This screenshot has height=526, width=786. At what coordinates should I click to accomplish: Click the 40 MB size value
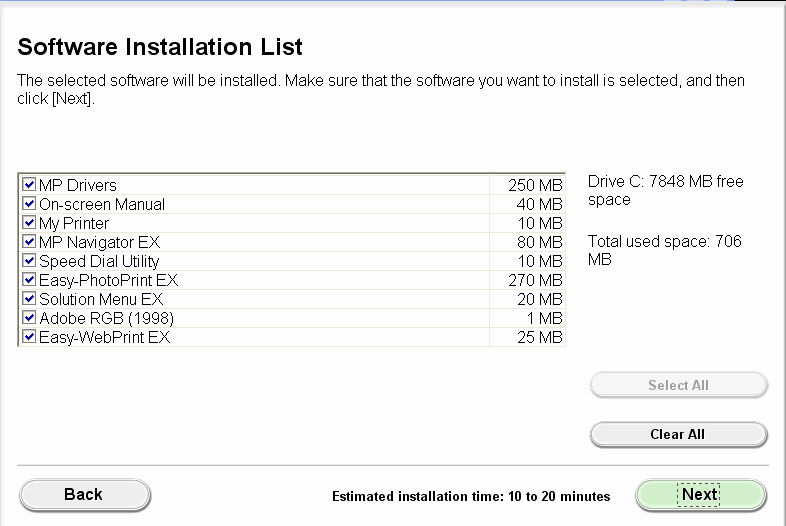[539, 204]
